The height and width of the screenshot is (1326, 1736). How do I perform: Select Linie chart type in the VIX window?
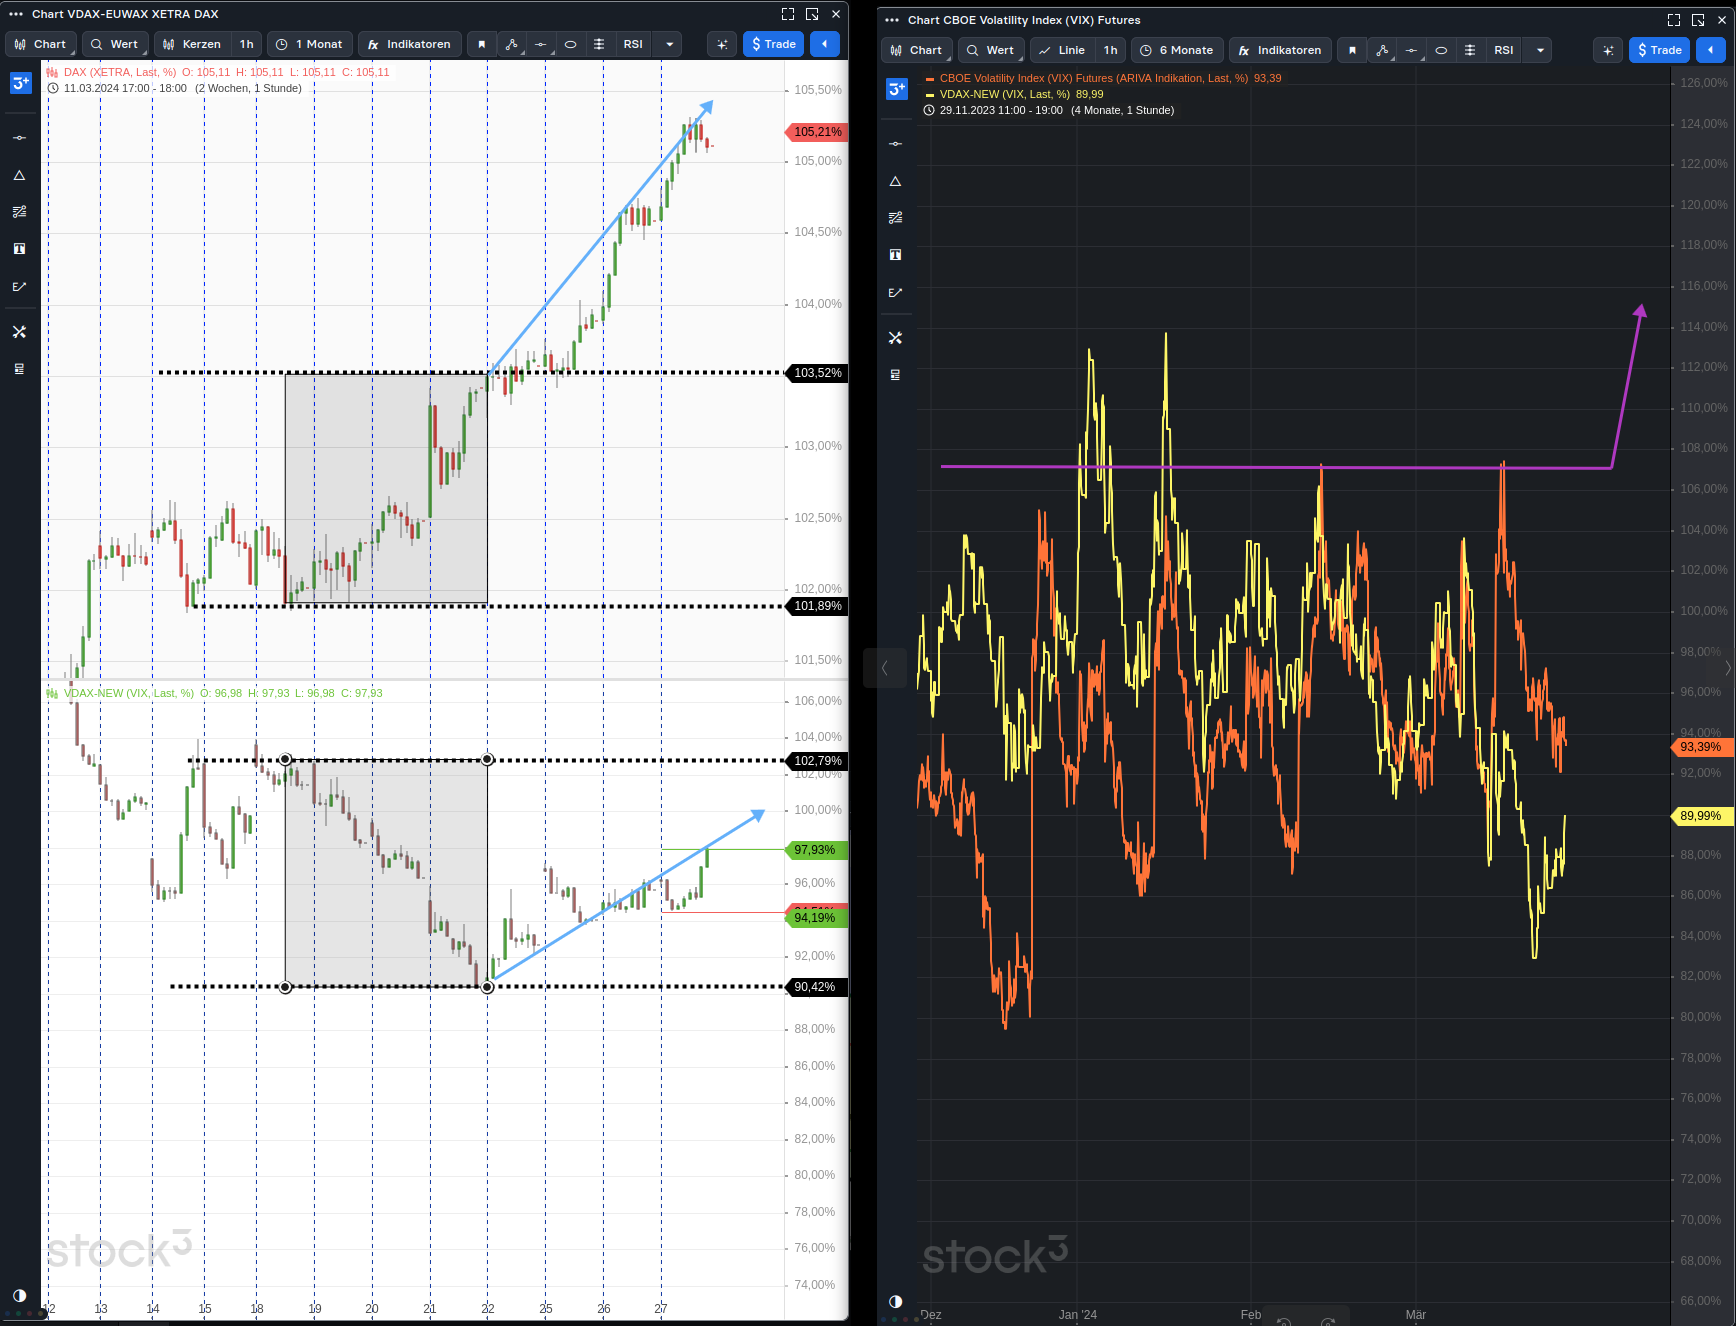coord(1062,50)
